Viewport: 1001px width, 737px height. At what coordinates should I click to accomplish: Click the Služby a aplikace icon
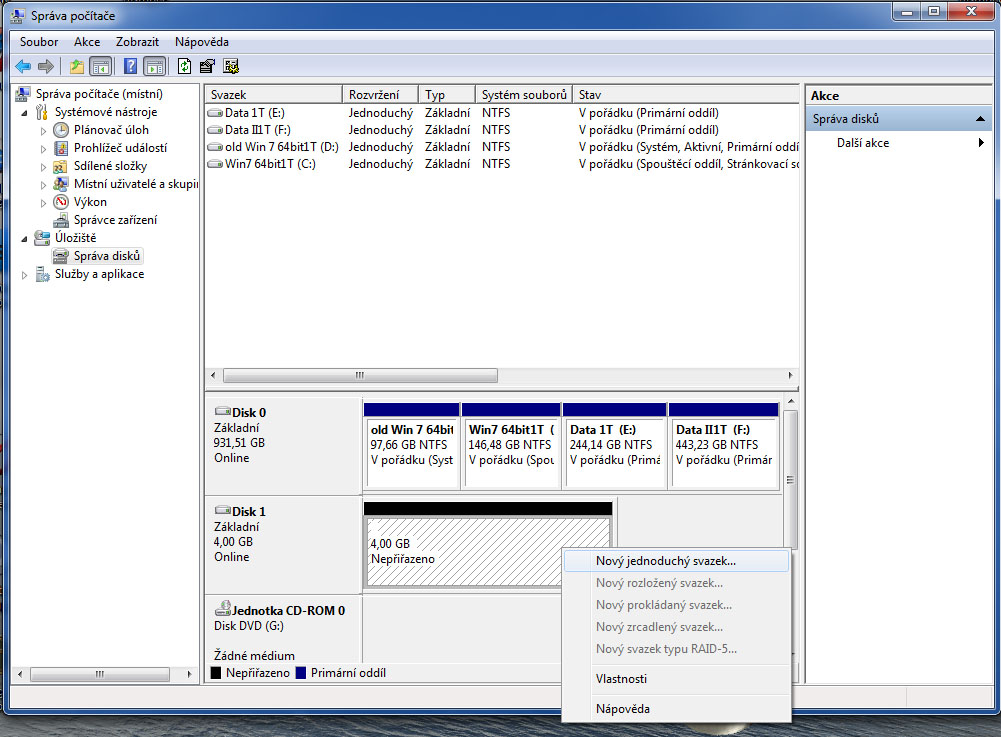pos(42,275)
